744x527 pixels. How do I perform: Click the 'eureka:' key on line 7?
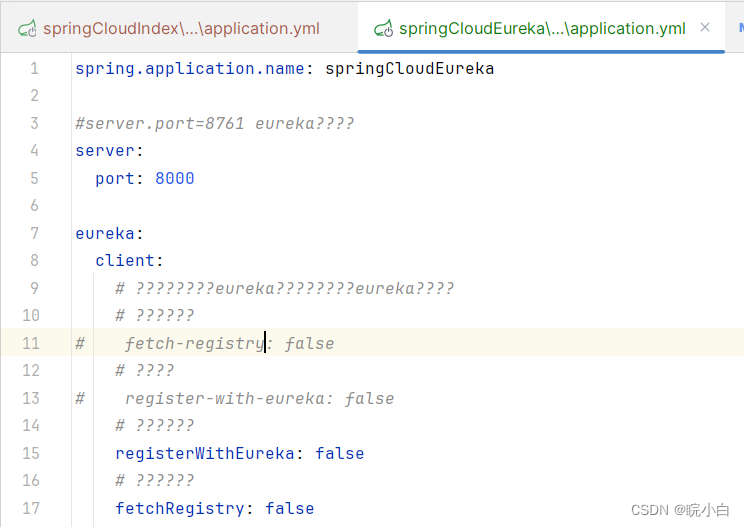(109, 233)
